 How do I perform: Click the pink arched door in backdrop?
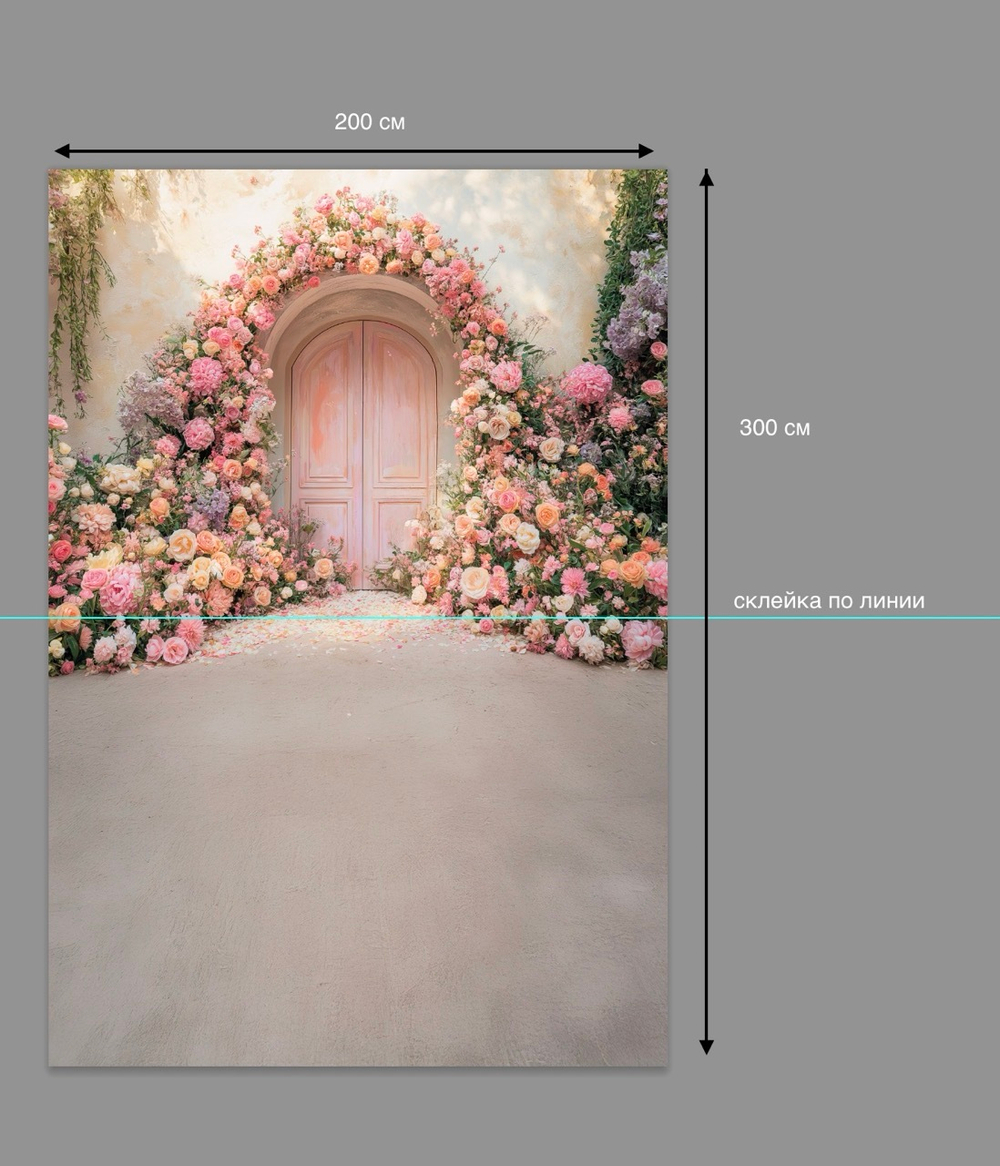coord(363,453)
